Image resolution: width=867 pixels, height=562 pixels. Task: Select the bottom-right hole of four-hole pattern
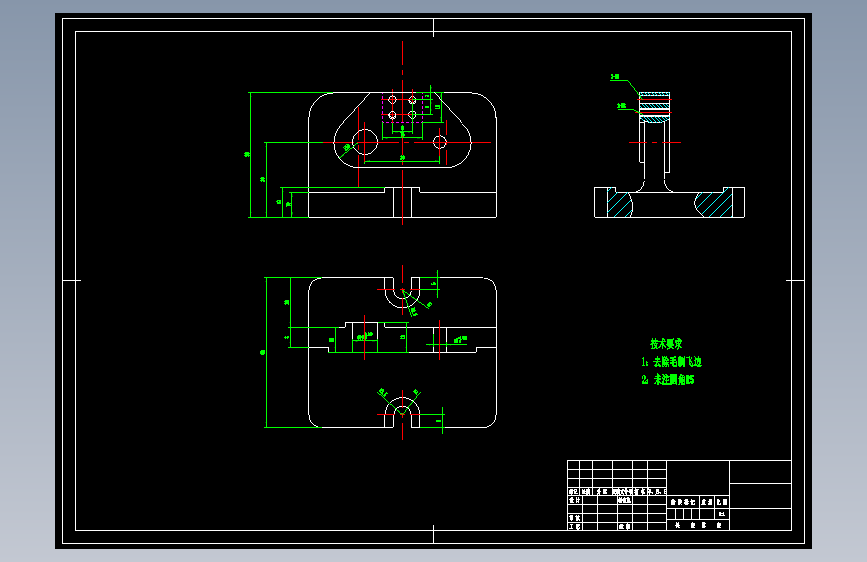click(412, 115)
